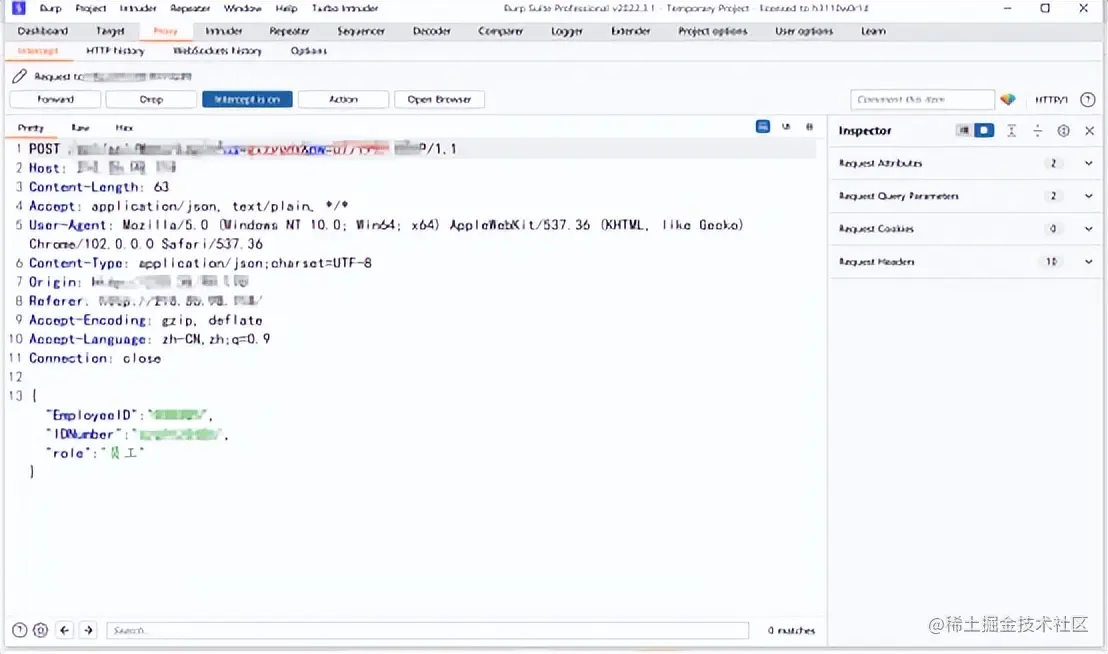Click the Inspector expand all sections icon
The image size is (1108, 654).
pyautogui.click(x=1037, y=131)
